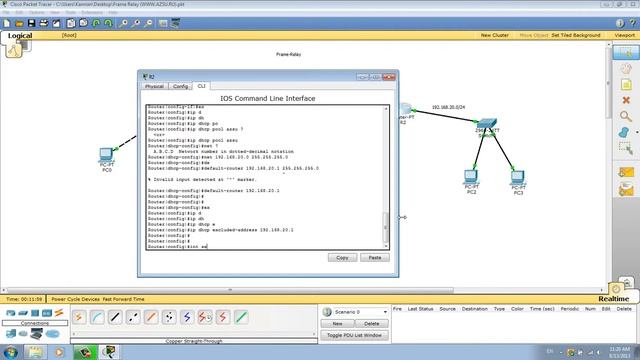Choose the Delete red X tool
This screenshot has height=360, width=640.
pos(626,100)
